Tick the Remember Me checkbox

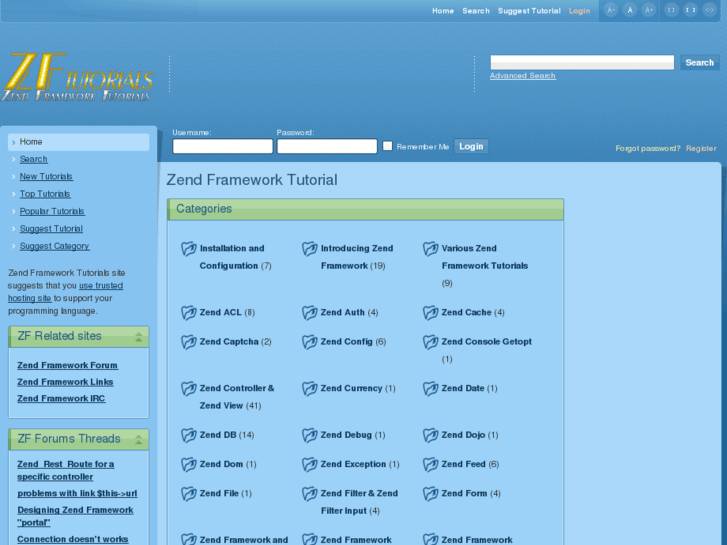[388, 146]
